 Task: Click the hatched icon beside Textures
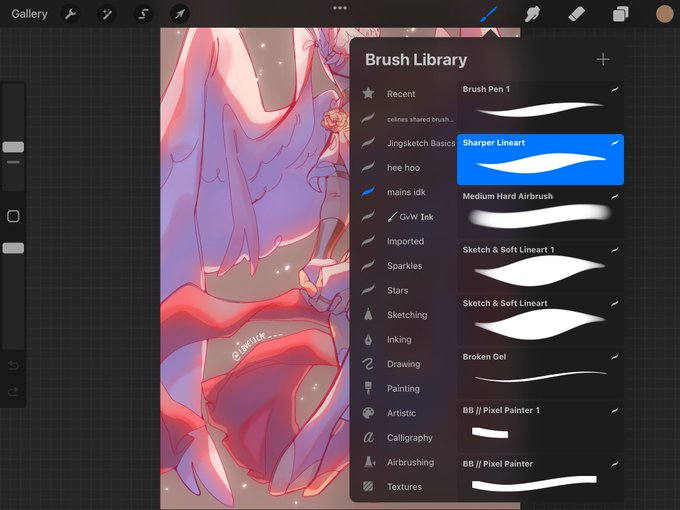click(x=368, y=486)
